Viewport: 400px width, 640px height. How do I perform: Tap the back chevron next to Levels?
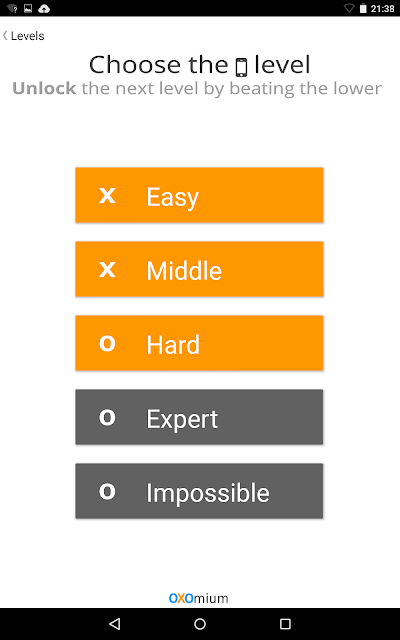click(5, 36)
